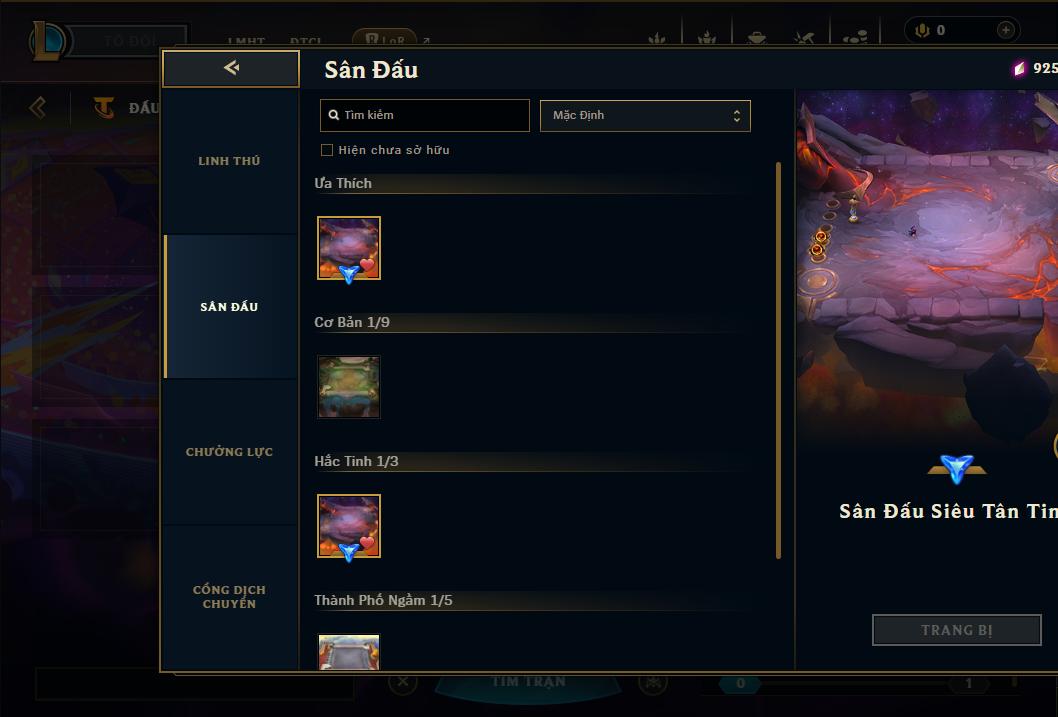Click the up-down arrows on the Mặc Định dropdown
1058x717 pixels.
[x=737, y=115]
